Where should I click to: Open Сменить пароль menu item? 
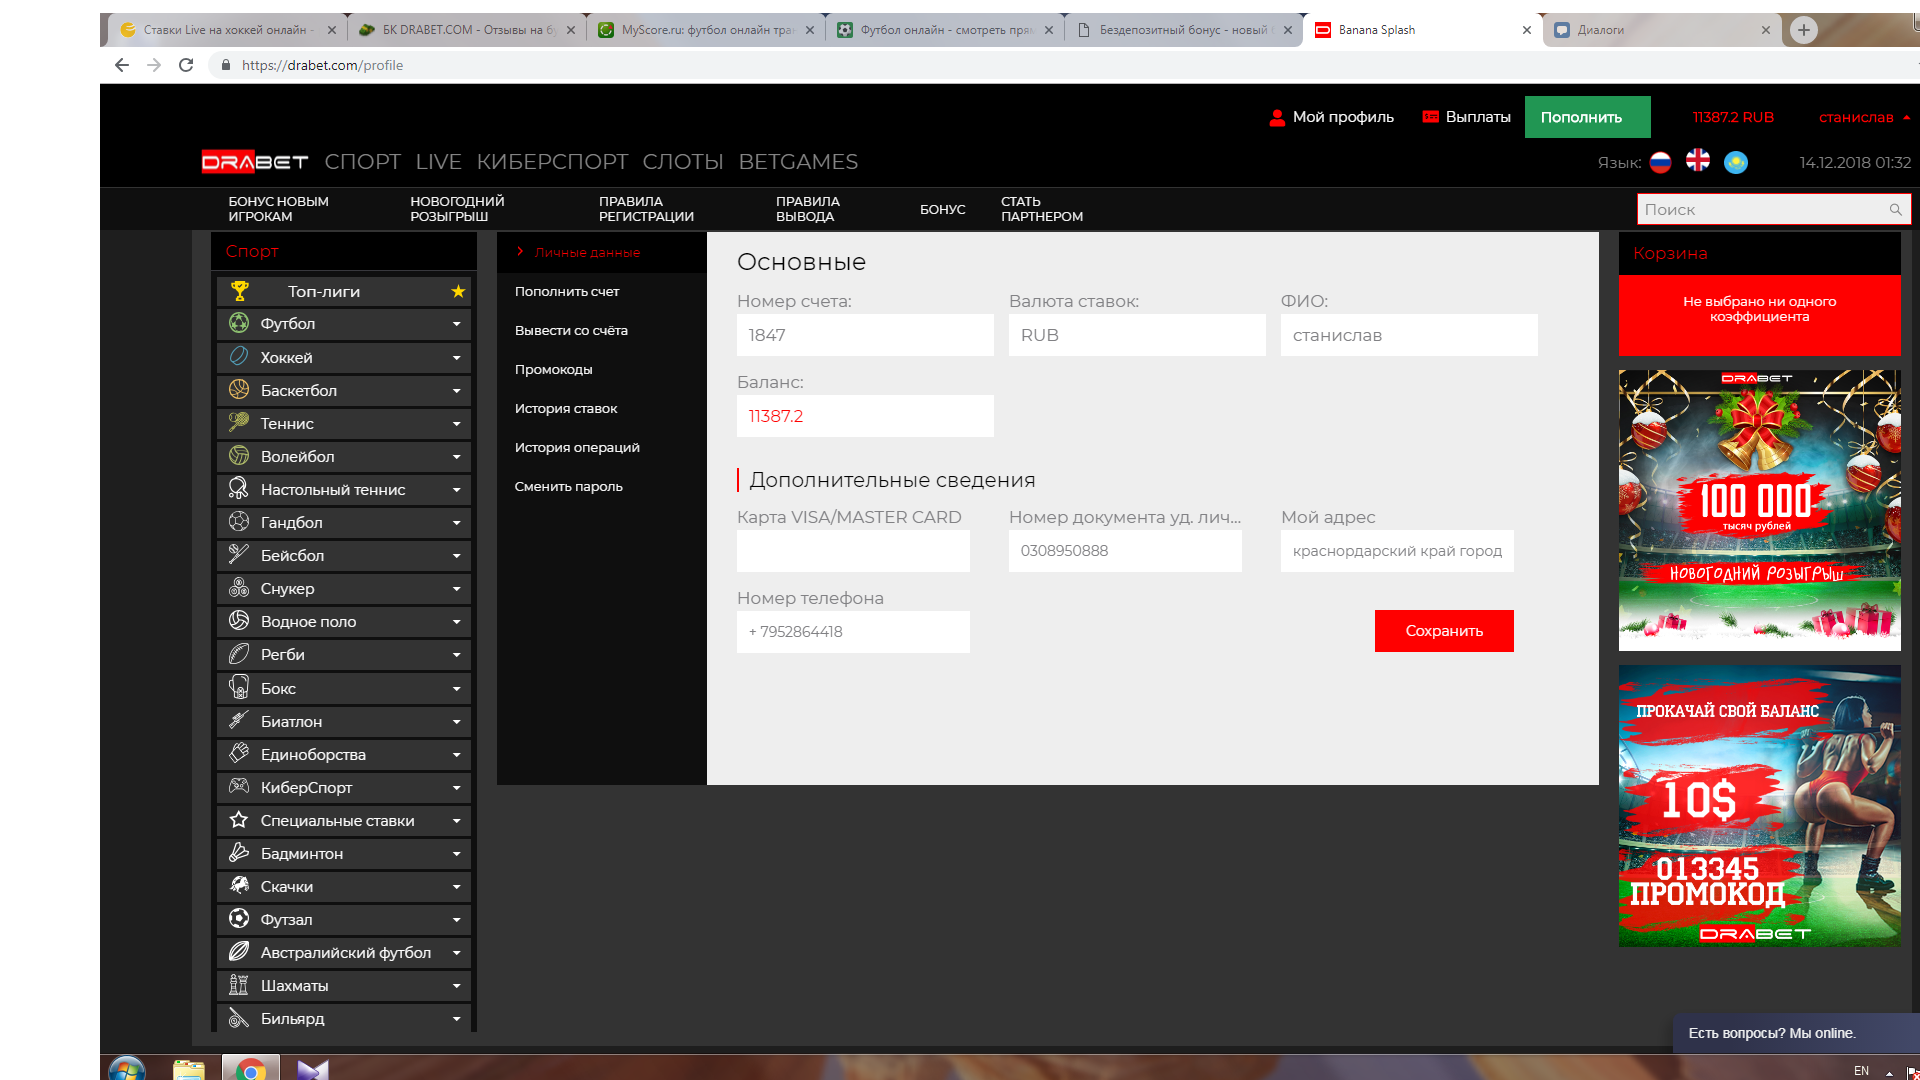click(569, 486)
